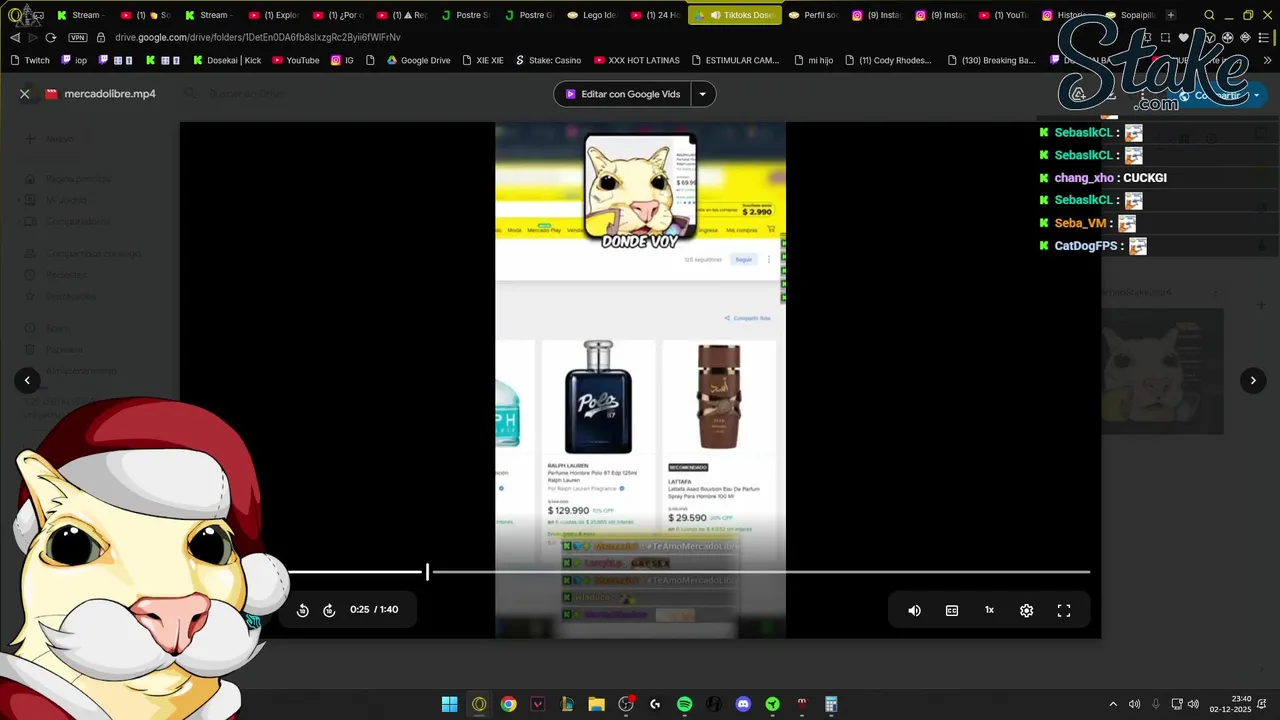Open network settings from the tray
This screenshot has height=720, width=1280.
[x=1177, y=704]
